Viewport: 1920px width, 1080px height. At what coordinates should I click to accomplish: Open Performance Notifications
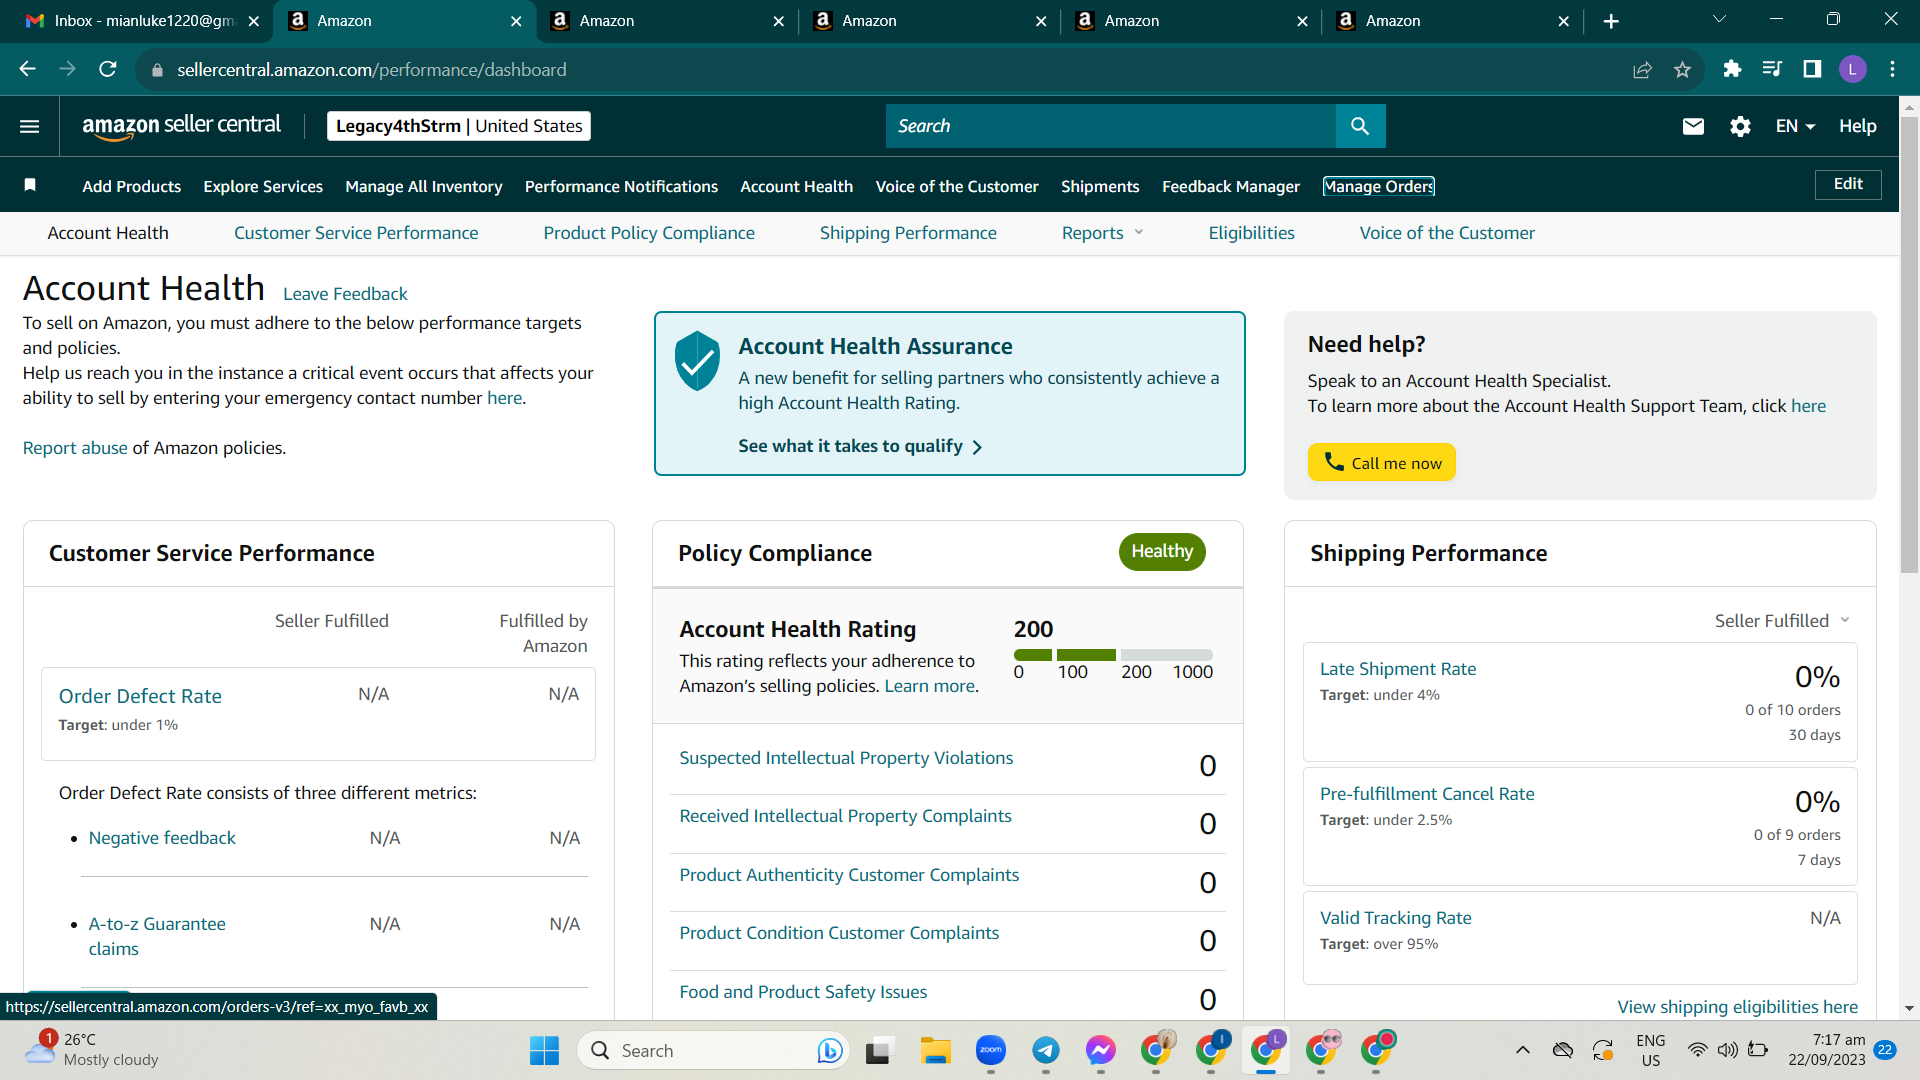pos(621,187)
